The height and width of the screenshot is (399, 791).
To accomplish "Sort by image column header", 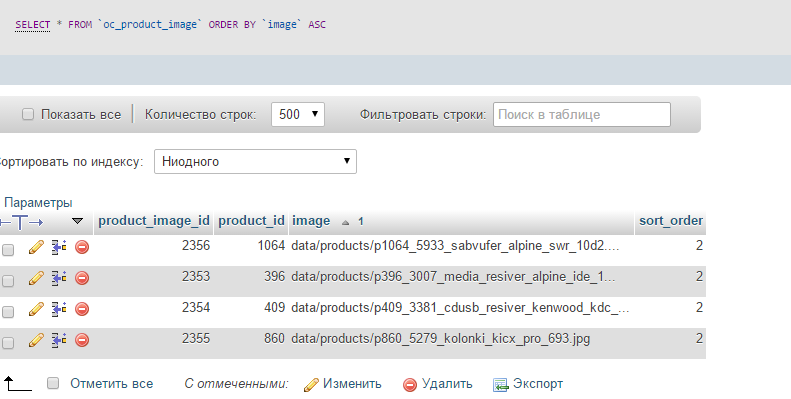I will point(311,220).
